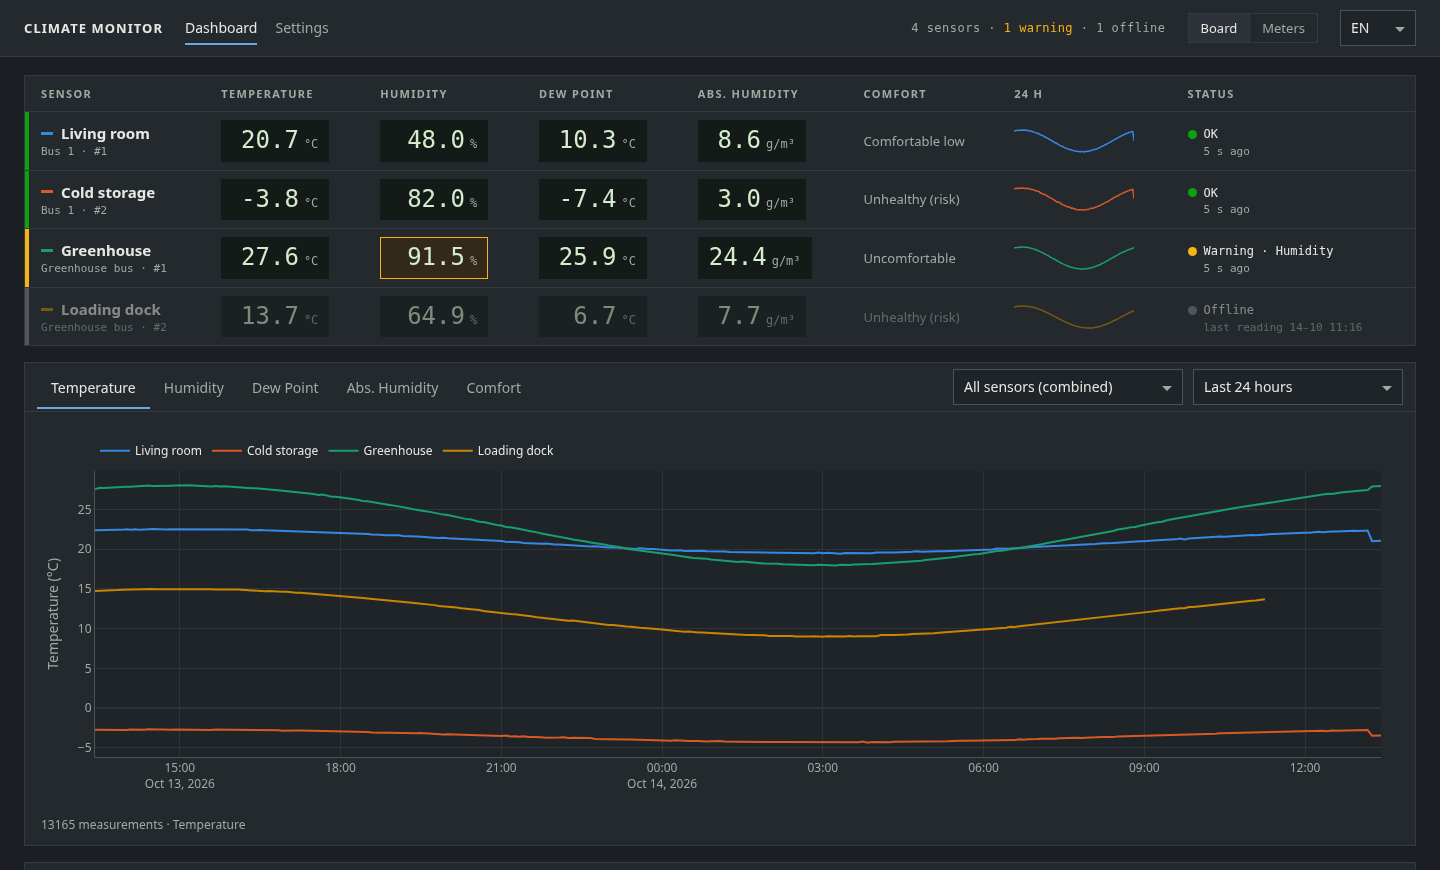Viewport: 1440px width, 870px height.
Task: Expand the All sensors (combined) dropdown
Action: click(x=1068, y=387)
